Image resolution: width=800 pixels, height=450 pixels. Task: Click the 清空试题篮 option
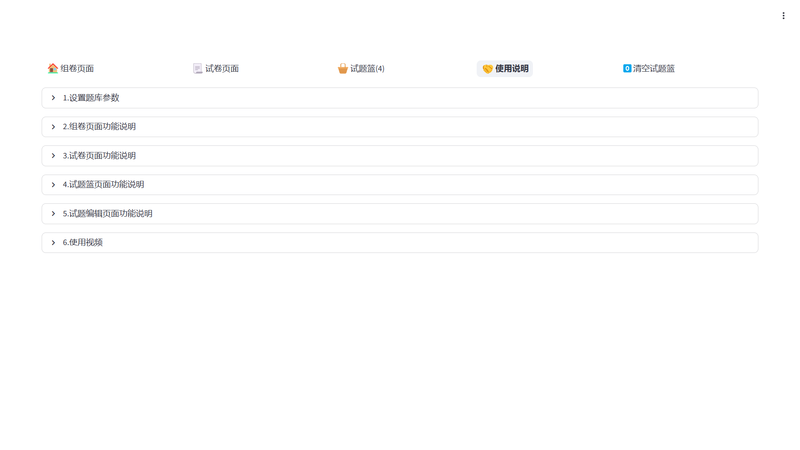pyautogui.click(x=649, y=68)
